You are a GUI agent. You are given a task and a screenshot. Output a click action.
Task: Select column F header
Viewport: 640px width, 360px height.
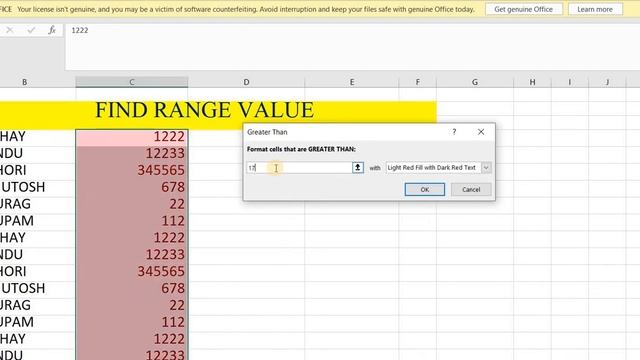(417, 82)
